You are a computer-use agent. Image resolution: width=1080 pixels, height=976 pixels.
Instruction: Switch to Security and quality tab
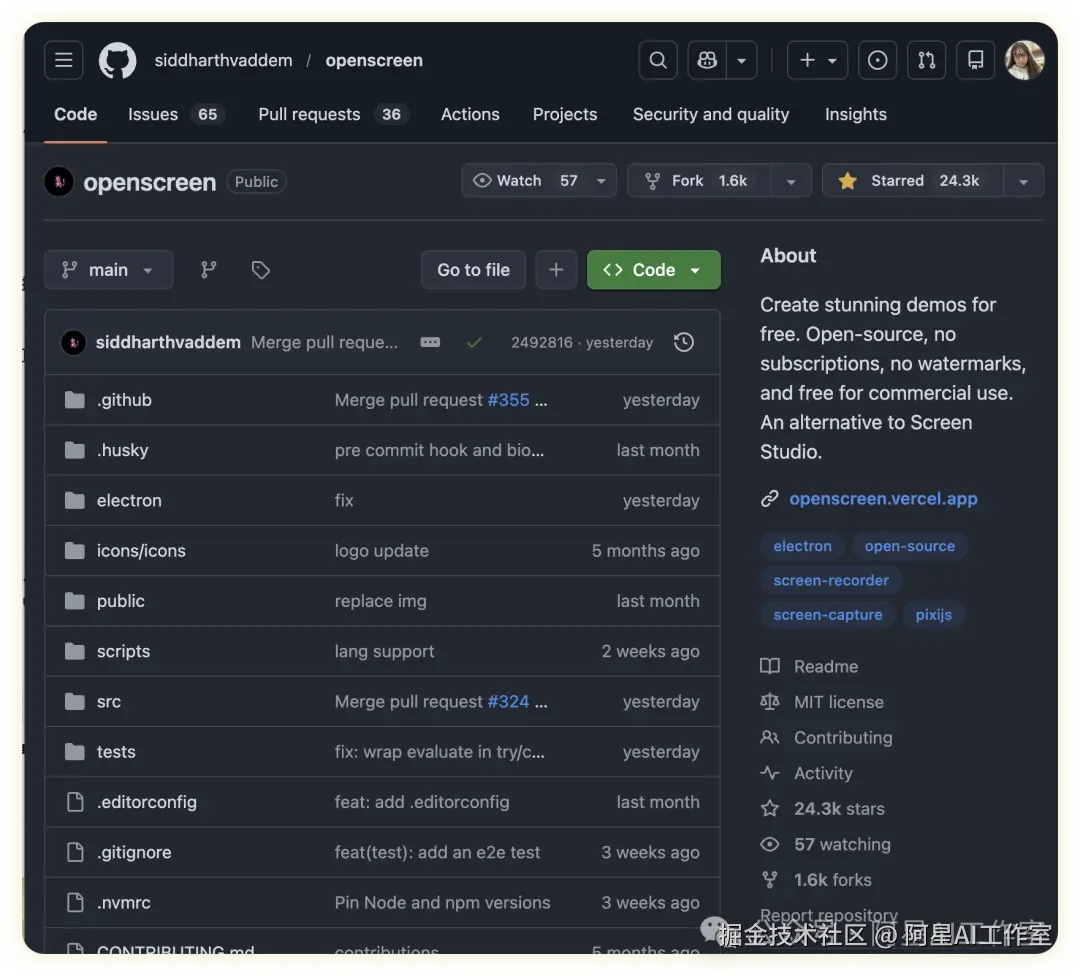click(x=711, y=114)
